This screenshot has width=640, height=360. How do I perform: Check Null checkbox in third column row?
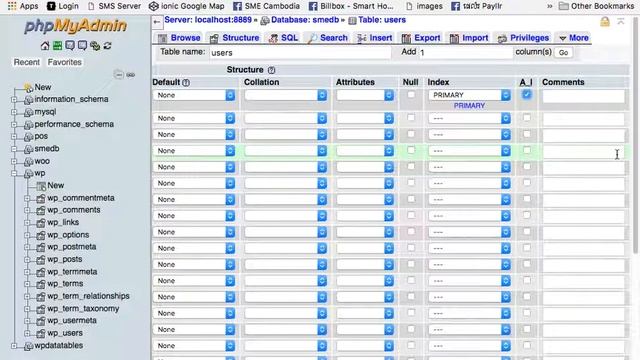click(x=411, y=134)
